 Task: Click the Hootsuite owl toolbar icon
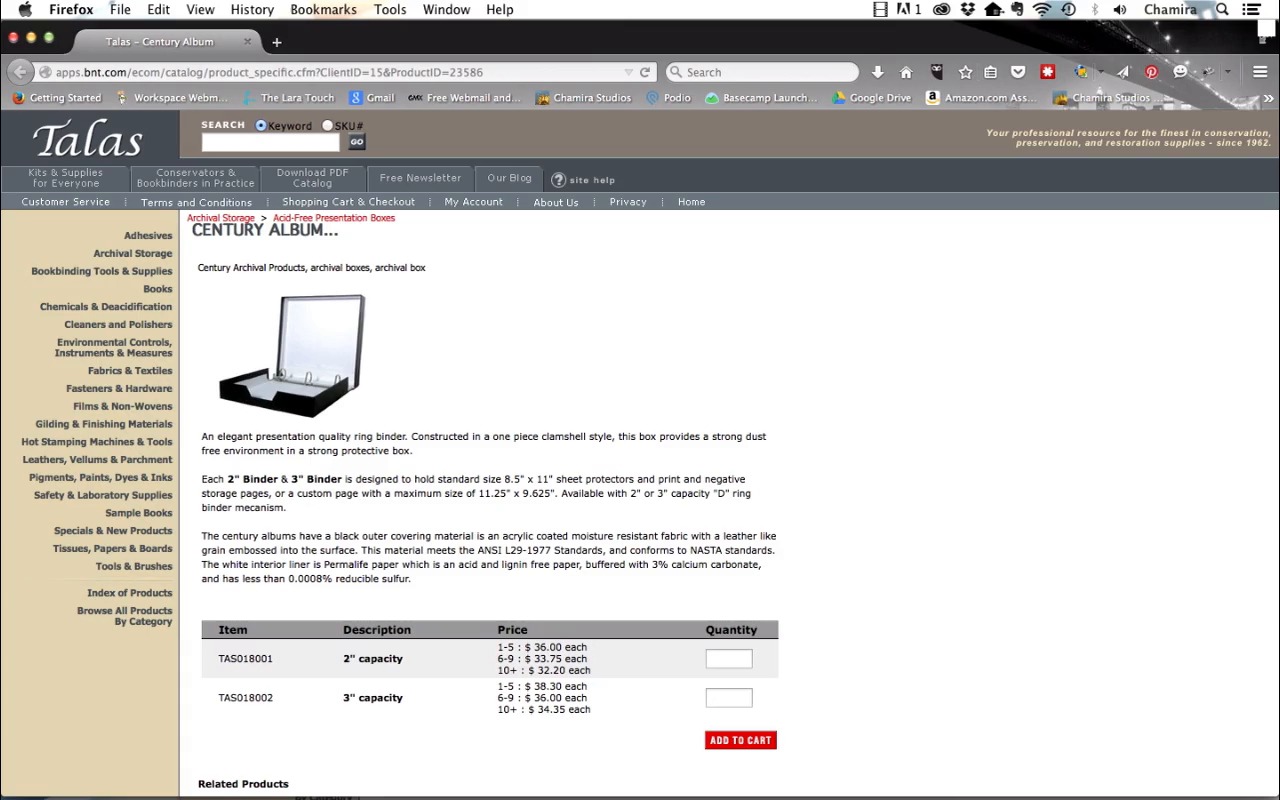coord(936,72)
